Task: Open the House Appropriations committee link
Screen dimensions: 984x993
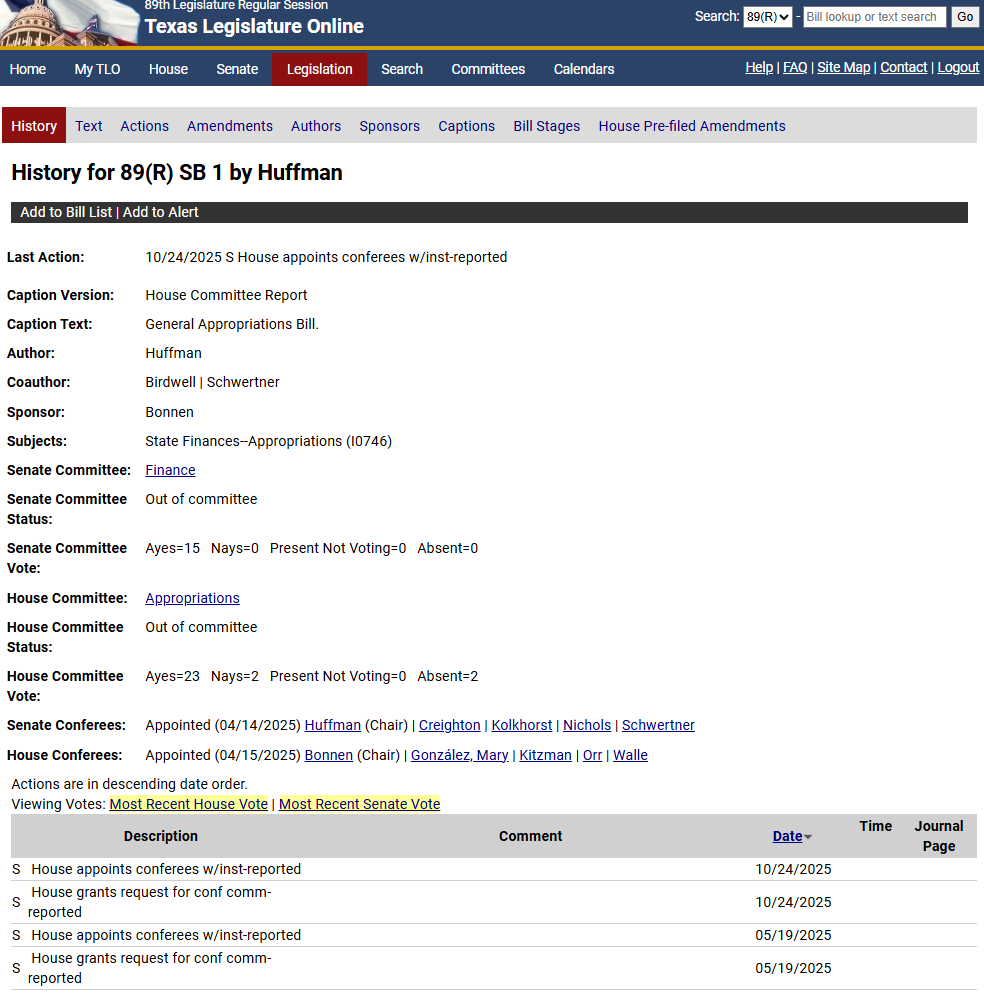Action: coord(192,597)
